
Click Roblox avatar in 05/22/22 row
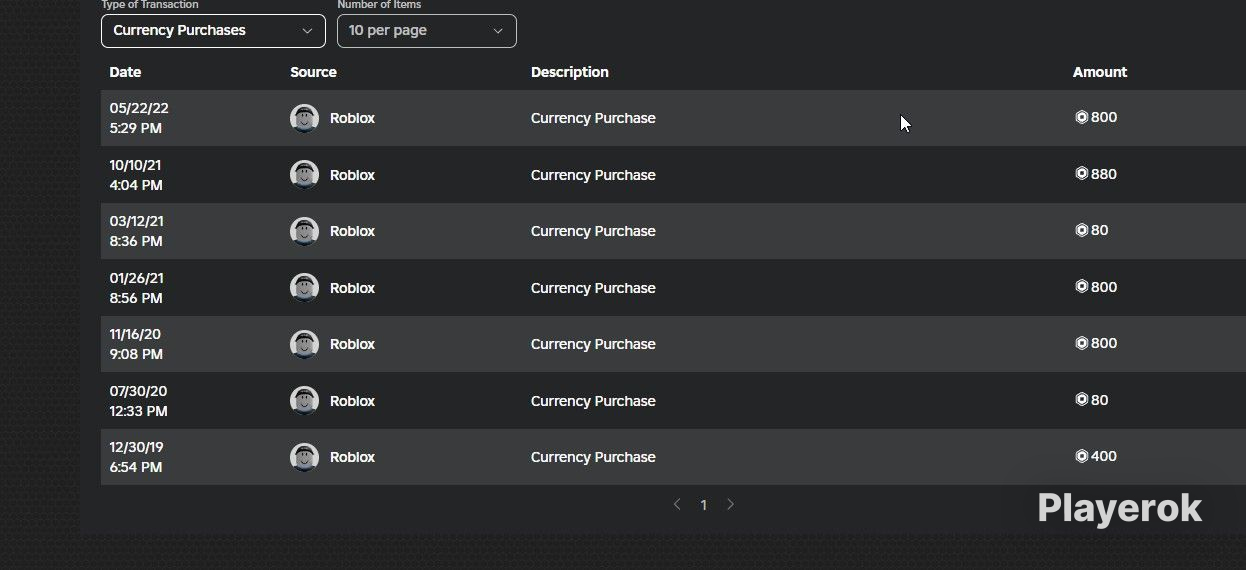tap(304, 118)
